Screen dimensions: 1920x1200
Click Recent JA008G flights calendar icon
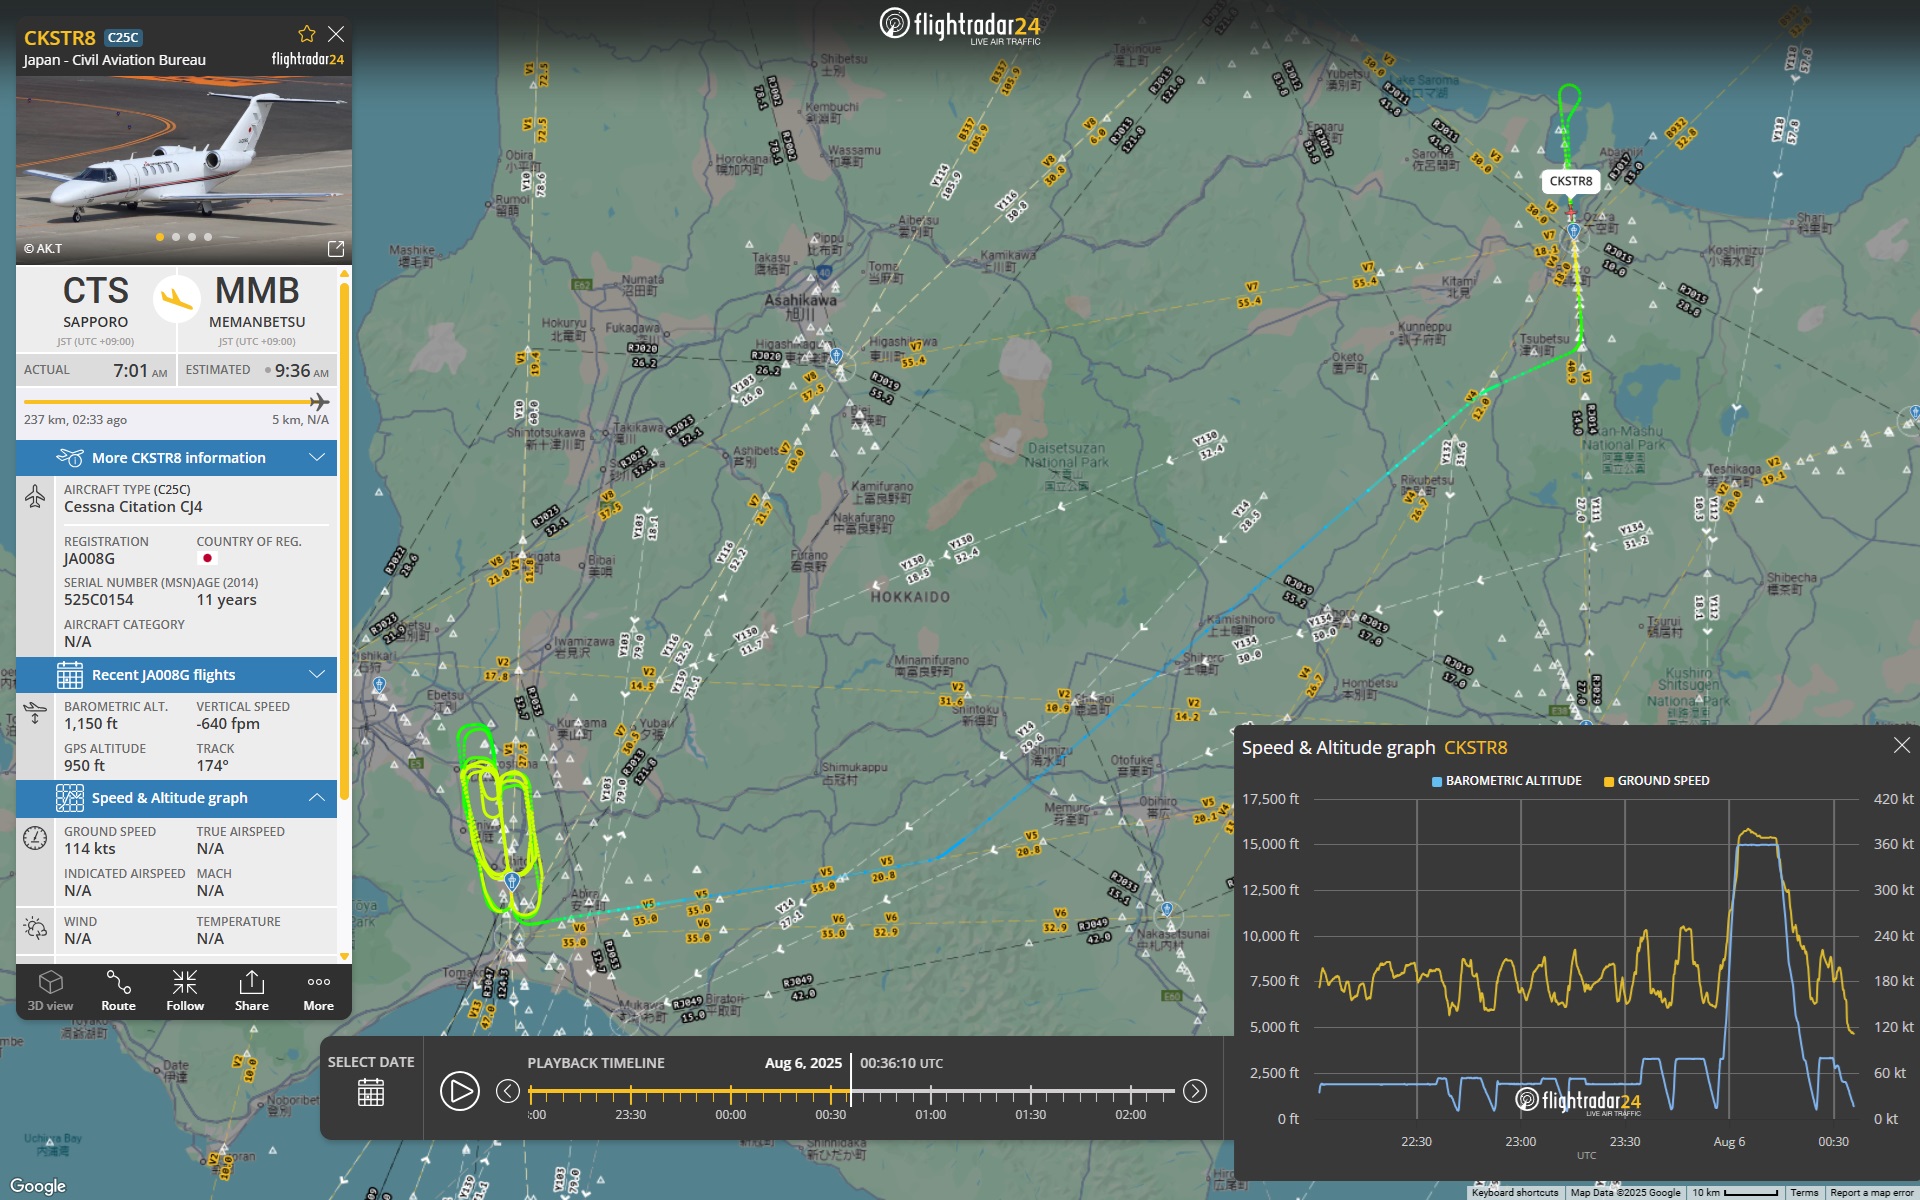point(70,675)
